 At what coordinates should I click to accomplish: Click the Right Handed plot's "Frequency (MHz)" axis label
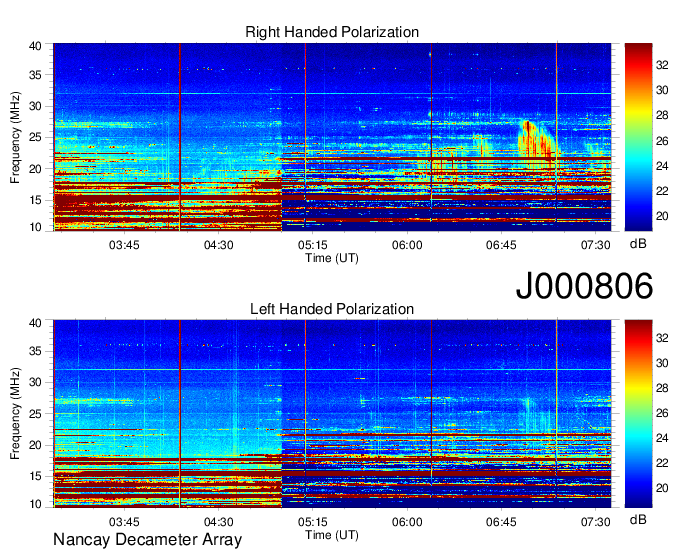[x=15, y=137]
